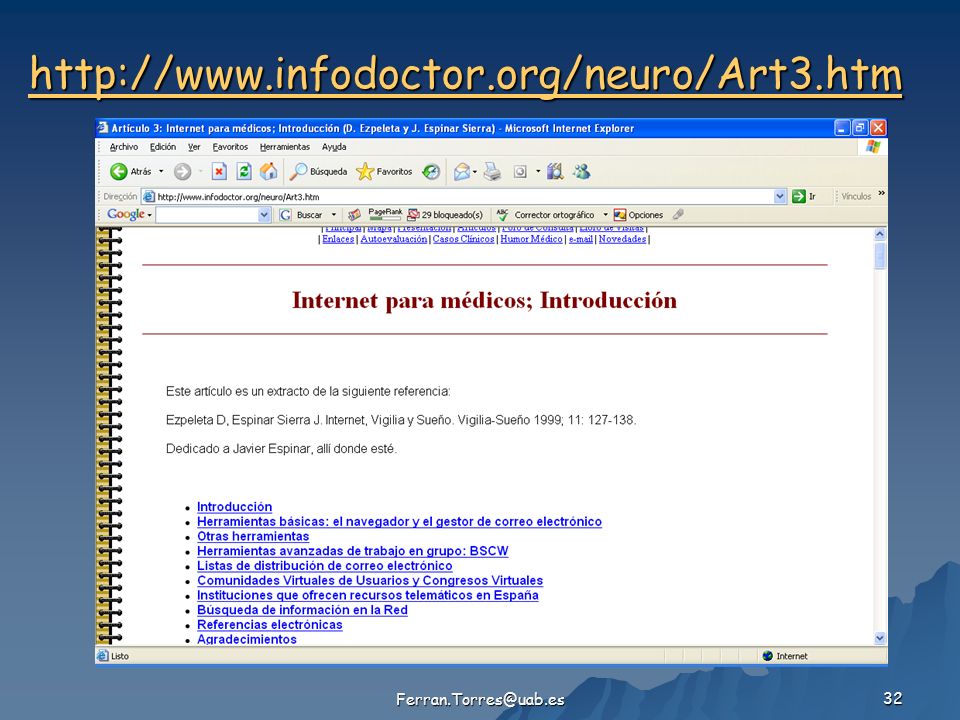Click the Google News toolbar icon
This screenshot has width=960, height=720.
354,215
